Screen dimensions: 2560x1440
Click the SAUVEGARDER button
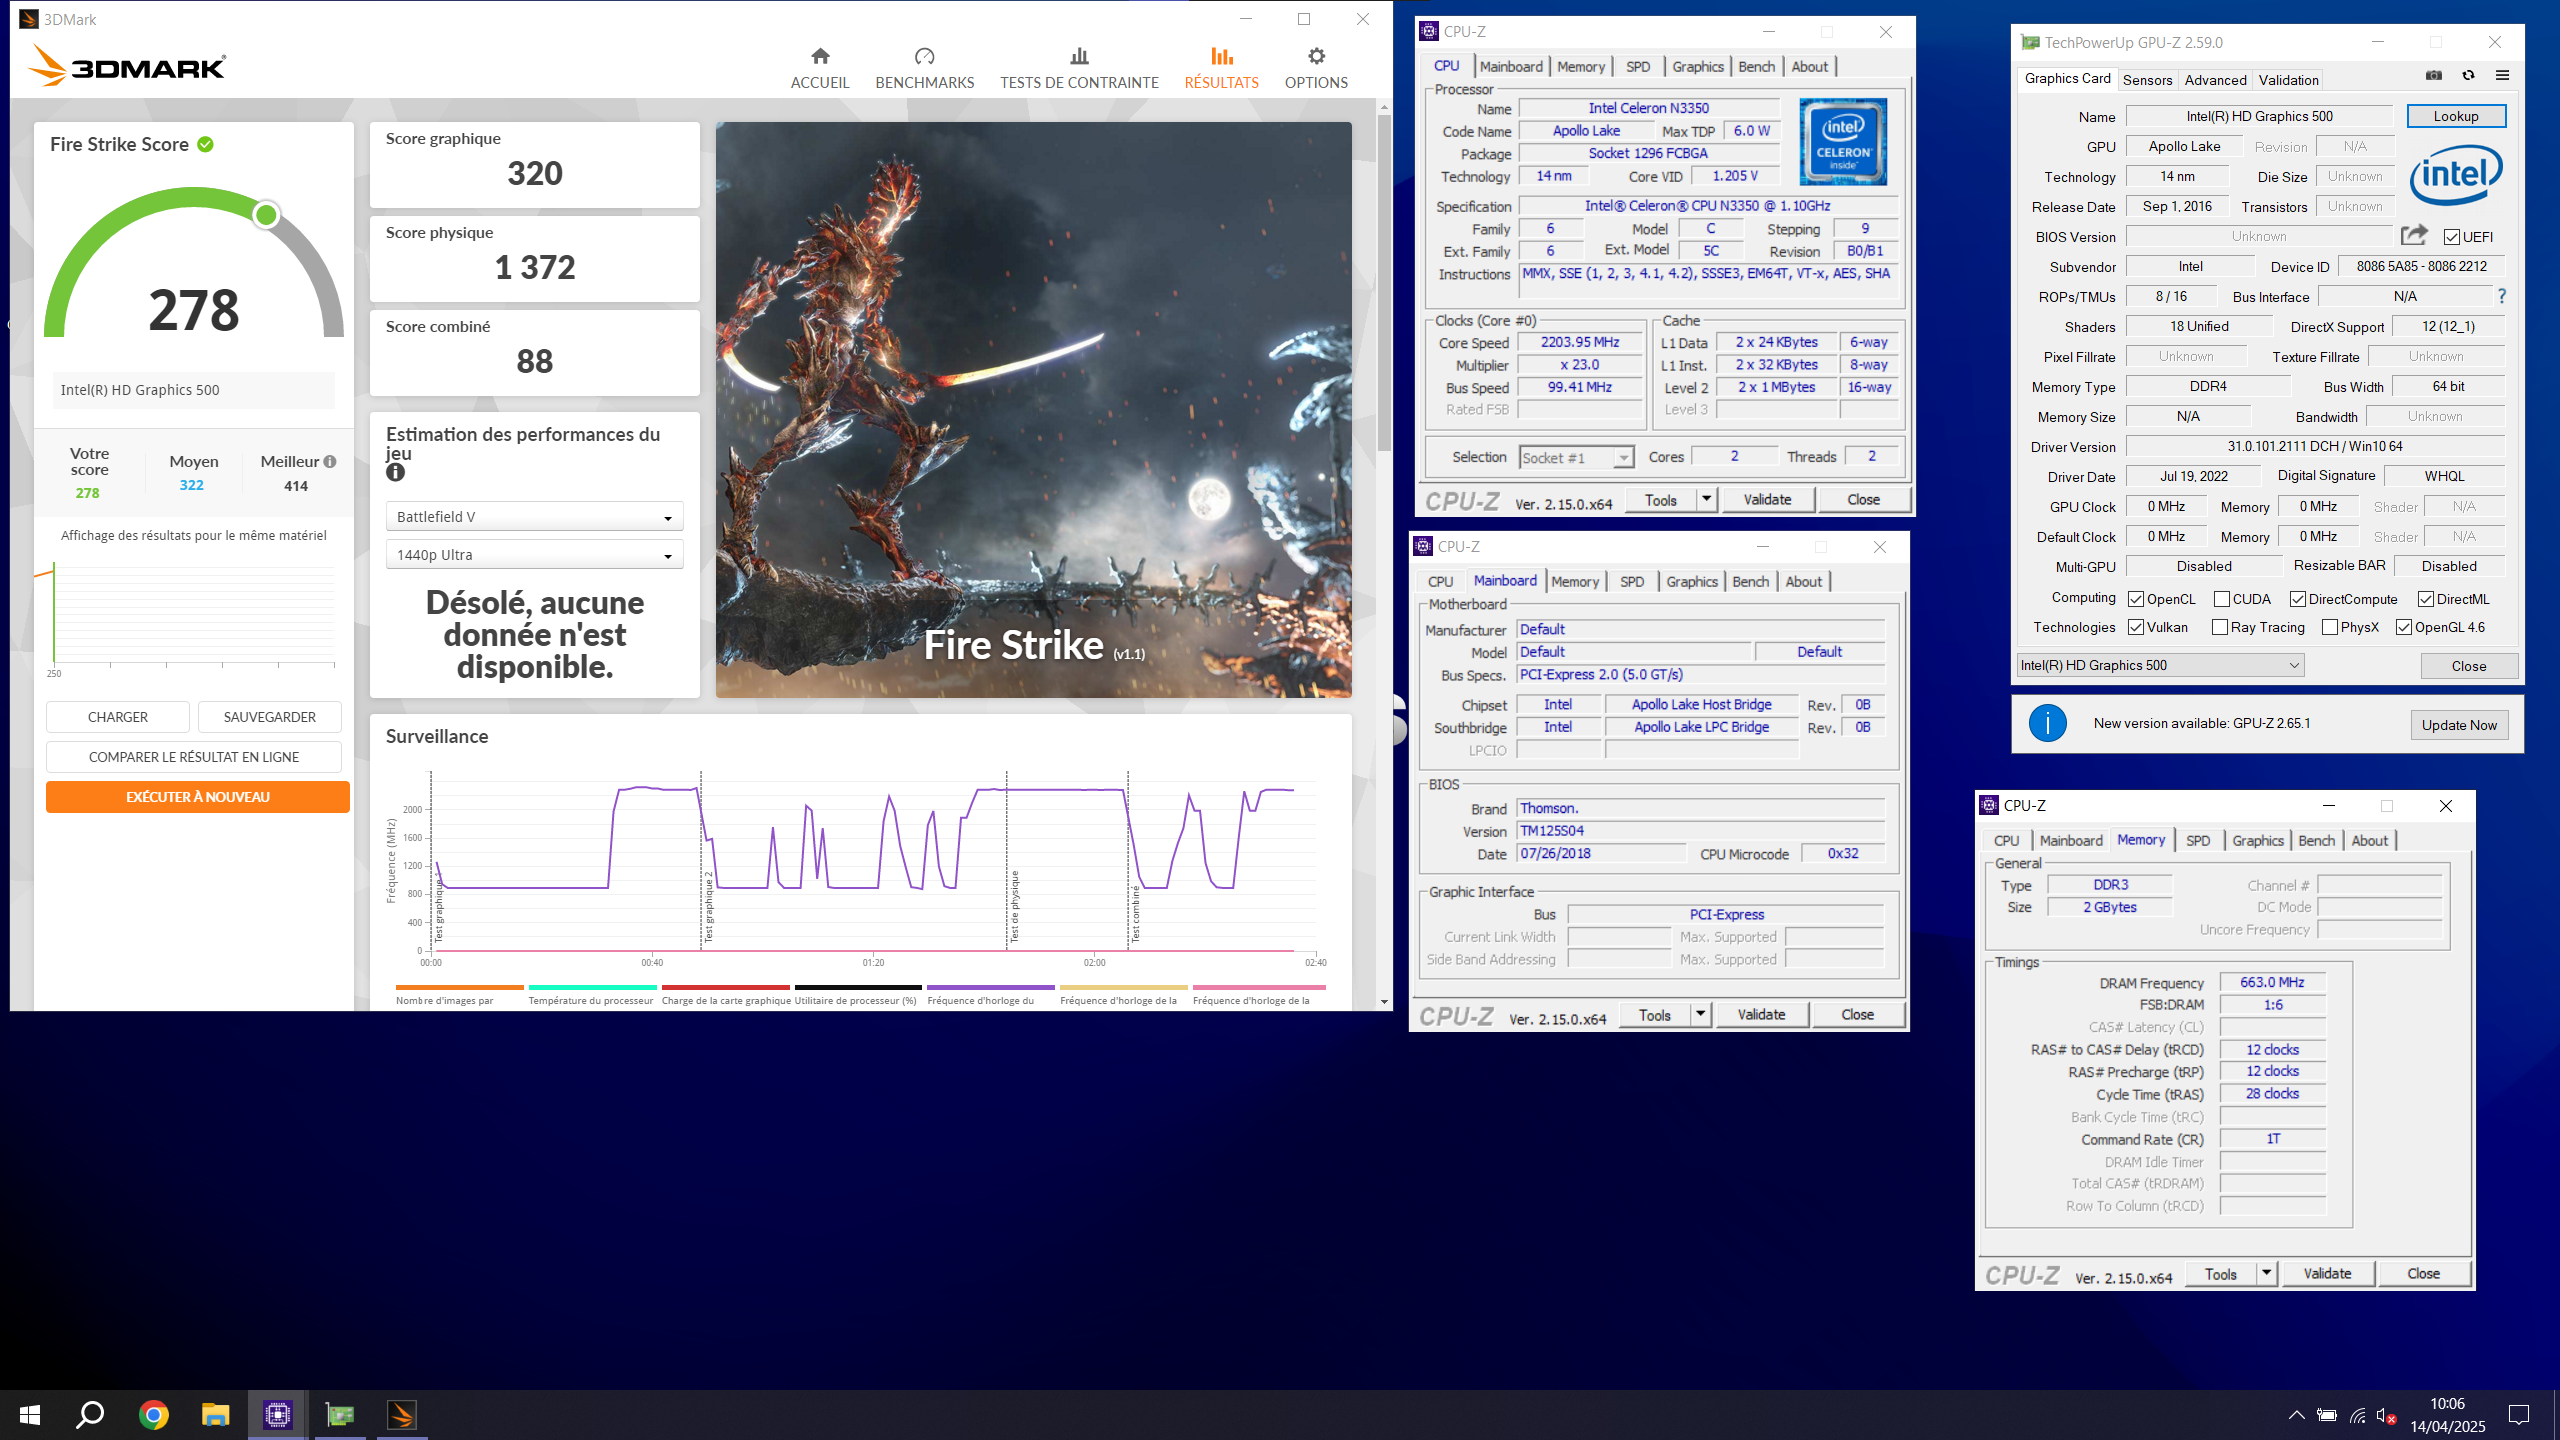[x=270, y=717]
